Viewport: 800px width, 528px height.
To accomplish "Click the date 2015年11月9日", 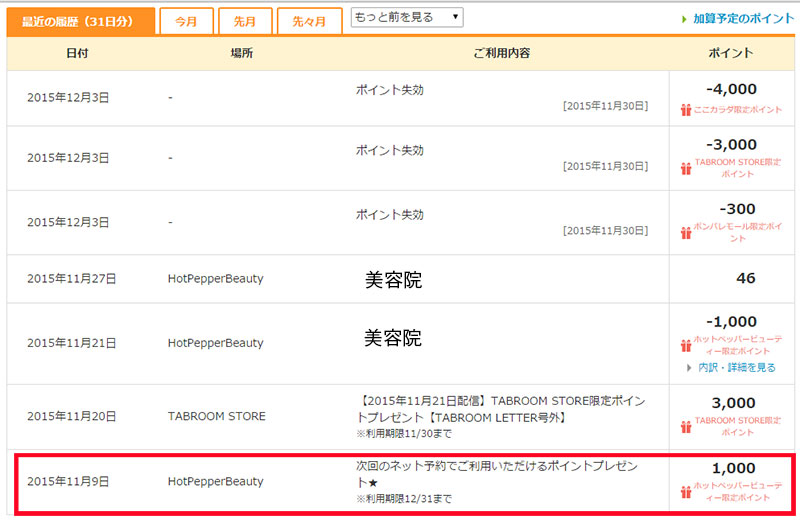I will pyautogui.click(x=68, y=482).
